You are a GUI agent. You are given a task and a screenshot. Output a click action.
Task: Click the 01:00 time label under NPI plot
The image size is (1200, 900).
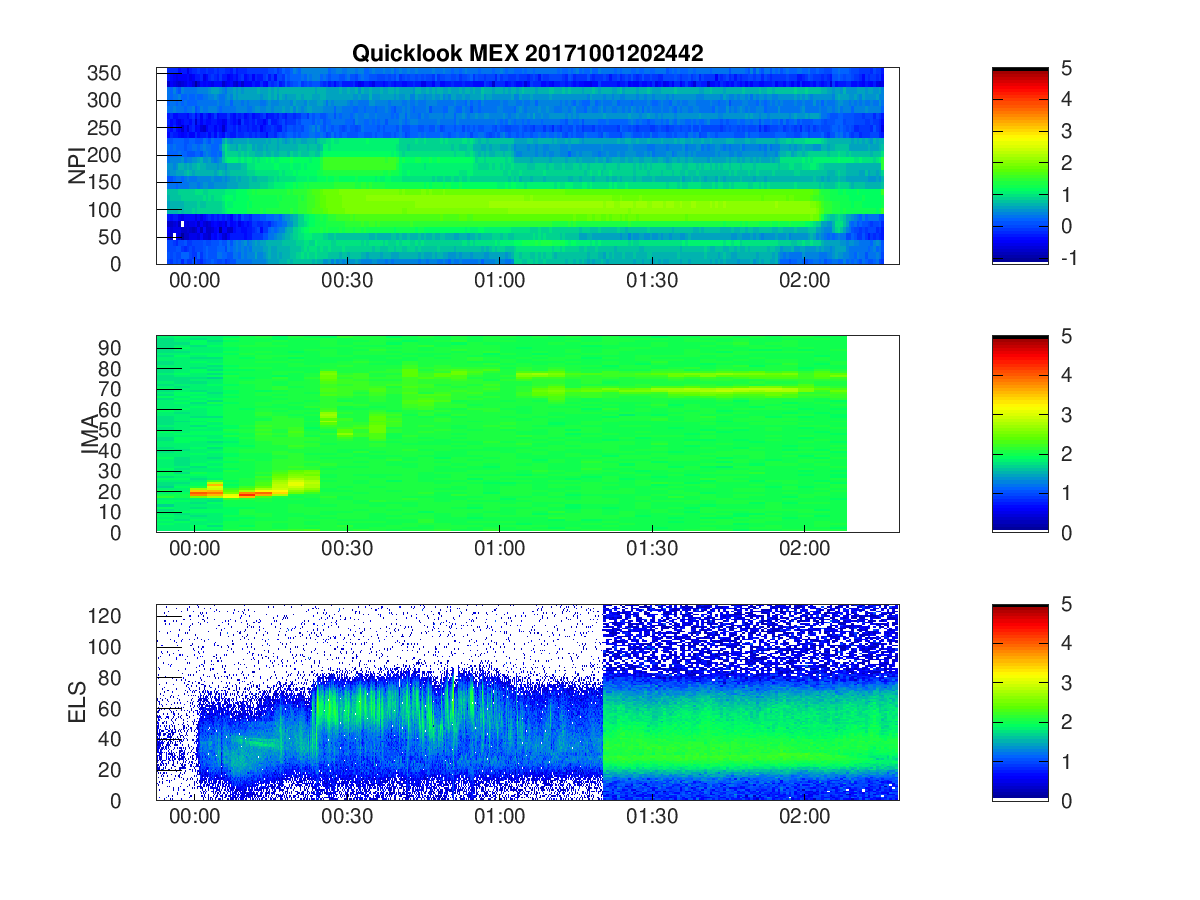click(x=499, y=281)
